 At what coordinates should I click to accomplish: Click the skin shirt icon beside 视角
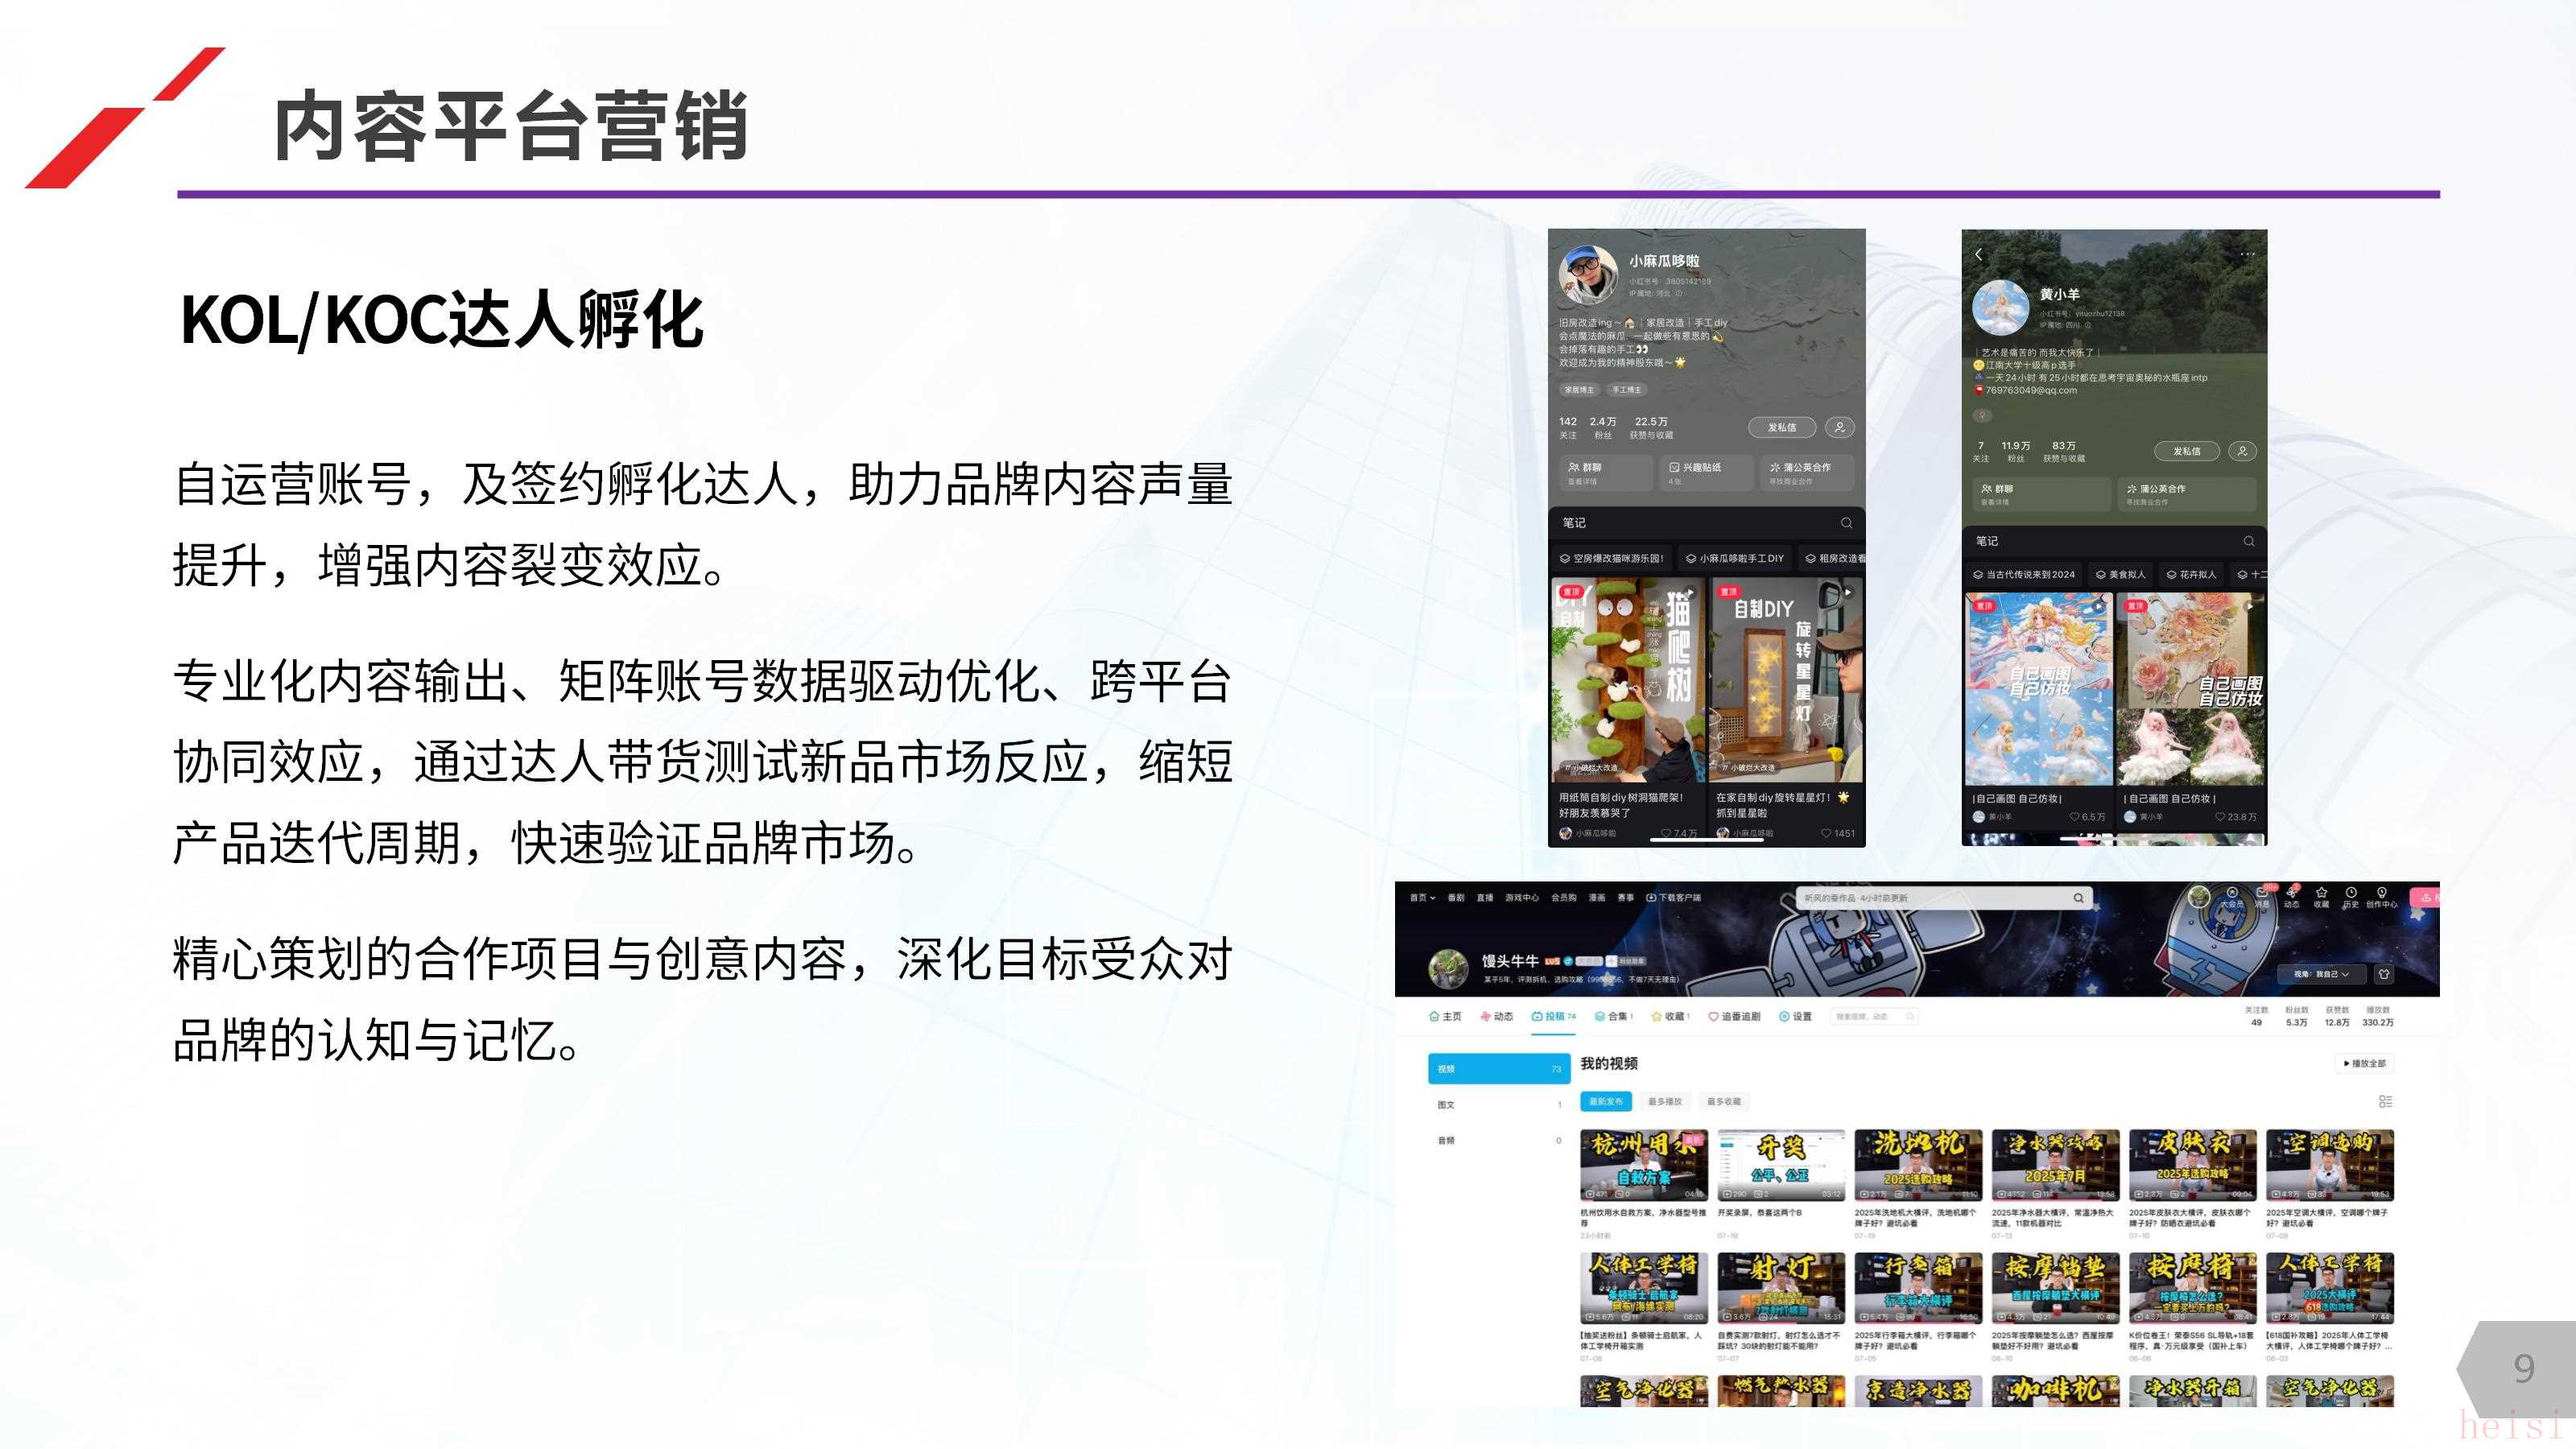pos(2384,973)
